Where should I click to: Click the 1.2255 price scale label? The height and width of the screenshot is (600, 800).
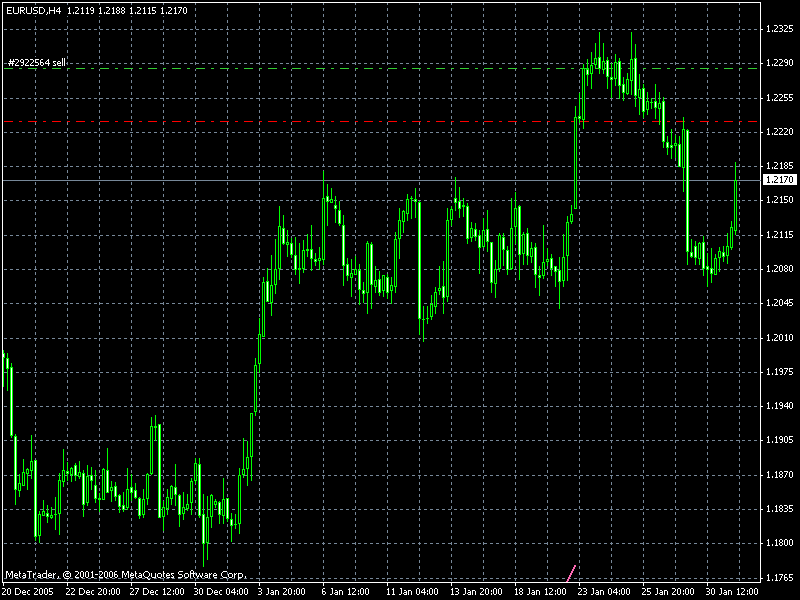(780, 97)
